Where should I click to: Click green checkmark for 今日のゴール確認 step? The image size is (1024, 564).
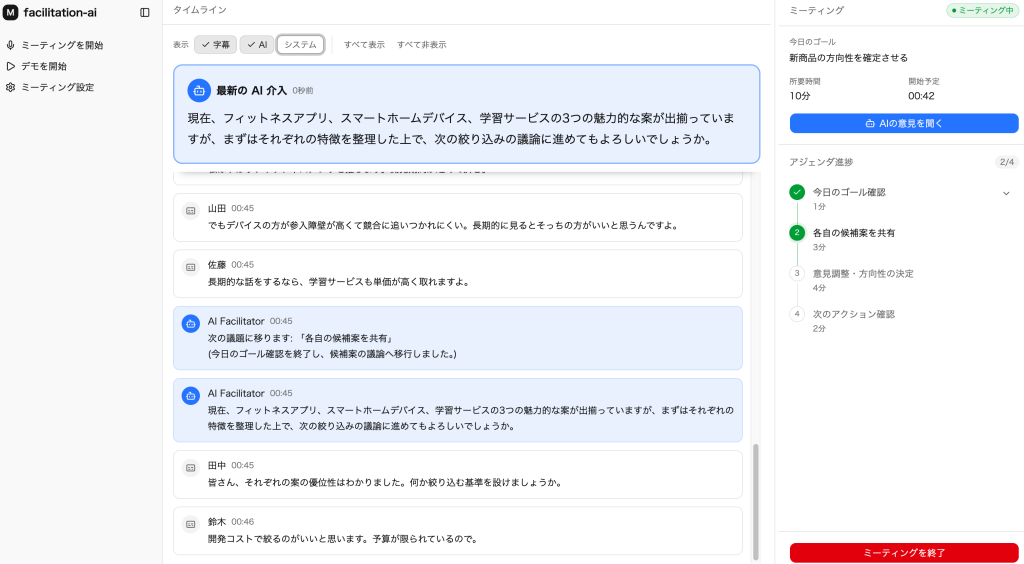tap(797, 192)
